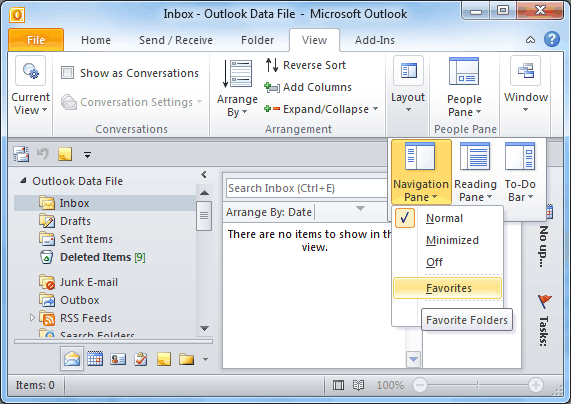Open the Window ribbon menu
571x404 pixels.
point(525,85)
